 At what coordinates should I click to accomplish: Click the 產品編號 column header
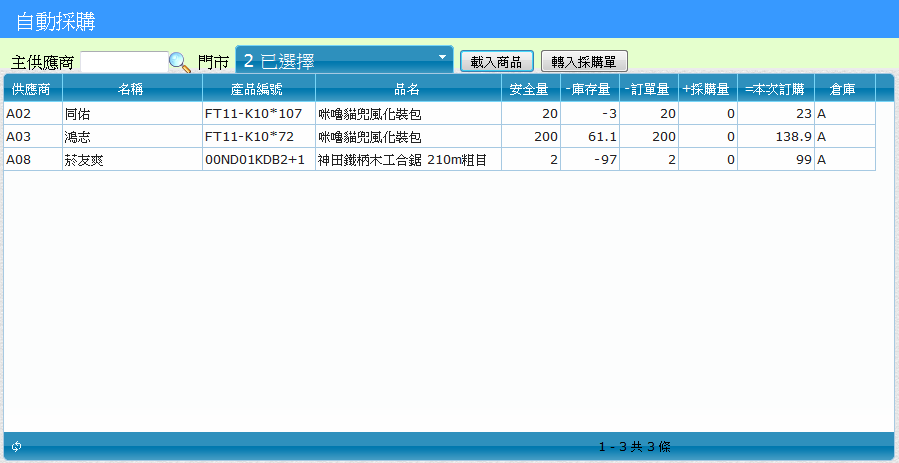[x=258, y=89]
